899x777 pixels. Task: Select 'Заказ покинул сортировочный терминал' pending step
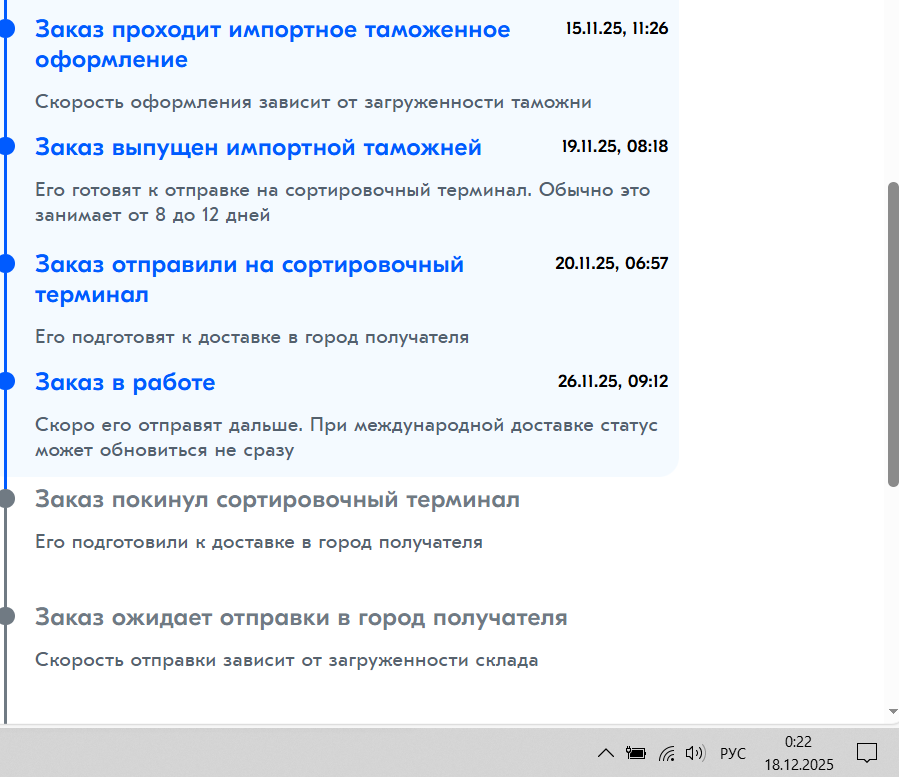tap(277, 499)
